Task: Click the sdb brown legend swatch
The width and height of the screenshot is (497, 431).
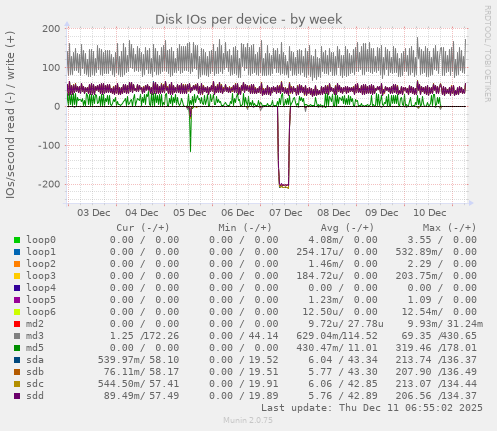Action: pos(17,372)
